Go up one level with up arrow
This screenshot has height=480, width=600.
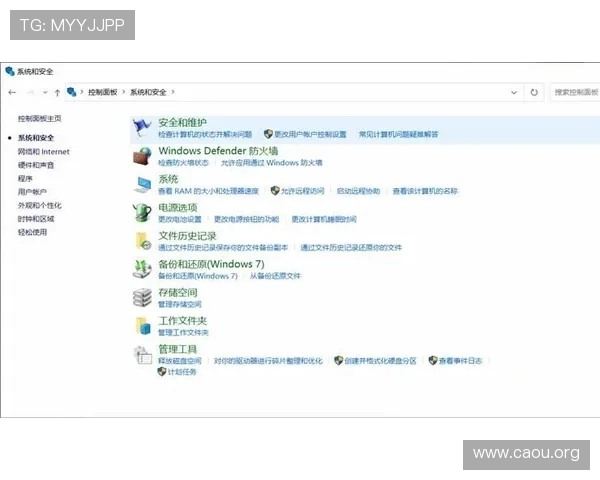[57, 93]
